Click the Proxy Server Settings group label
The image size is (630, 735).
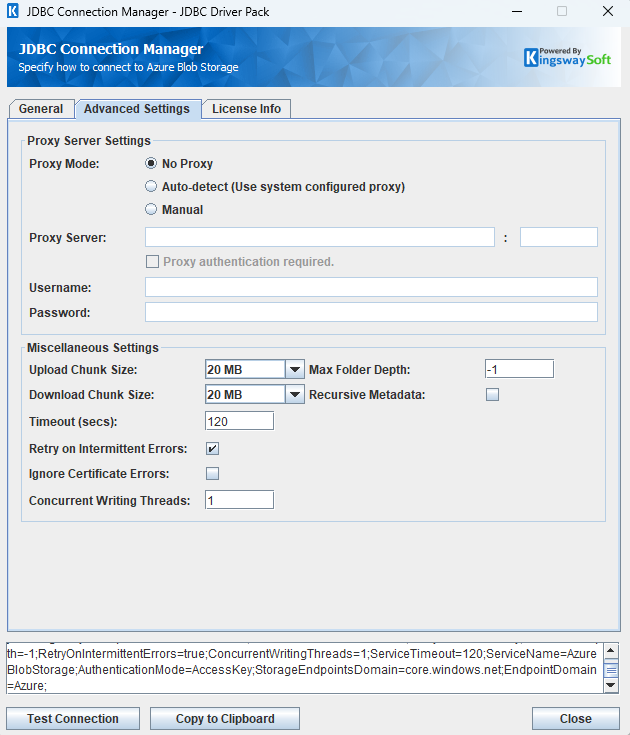(89, 141)
